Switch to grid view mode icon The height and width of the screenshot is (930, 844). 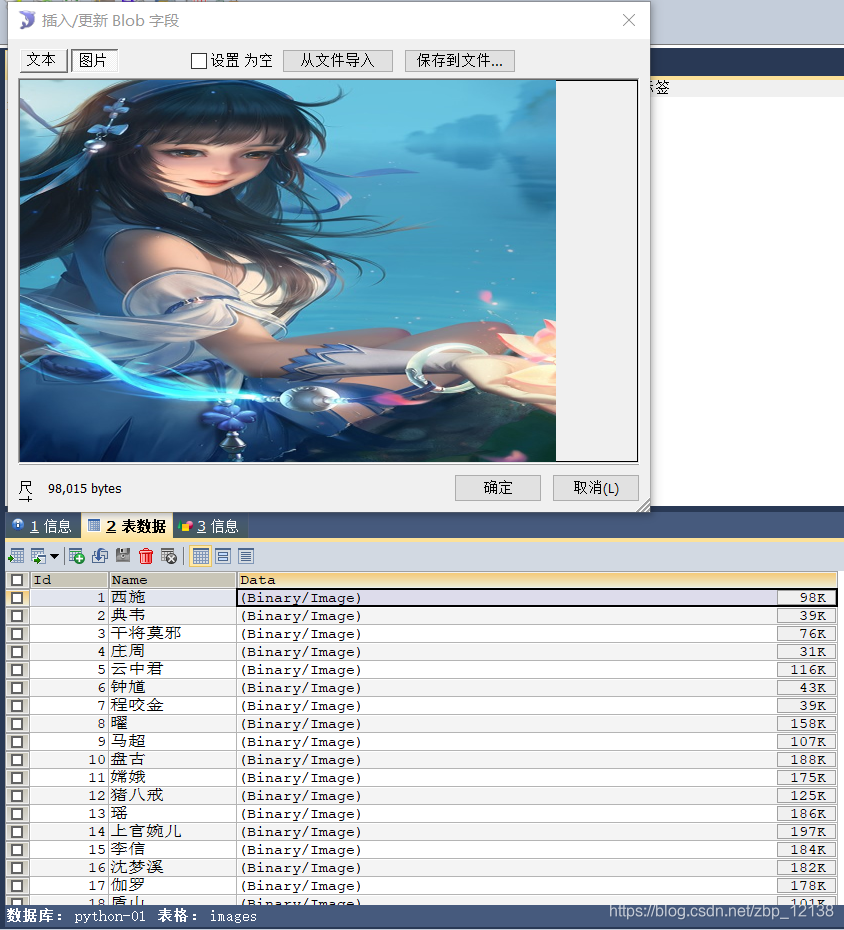tap(200, 556)
